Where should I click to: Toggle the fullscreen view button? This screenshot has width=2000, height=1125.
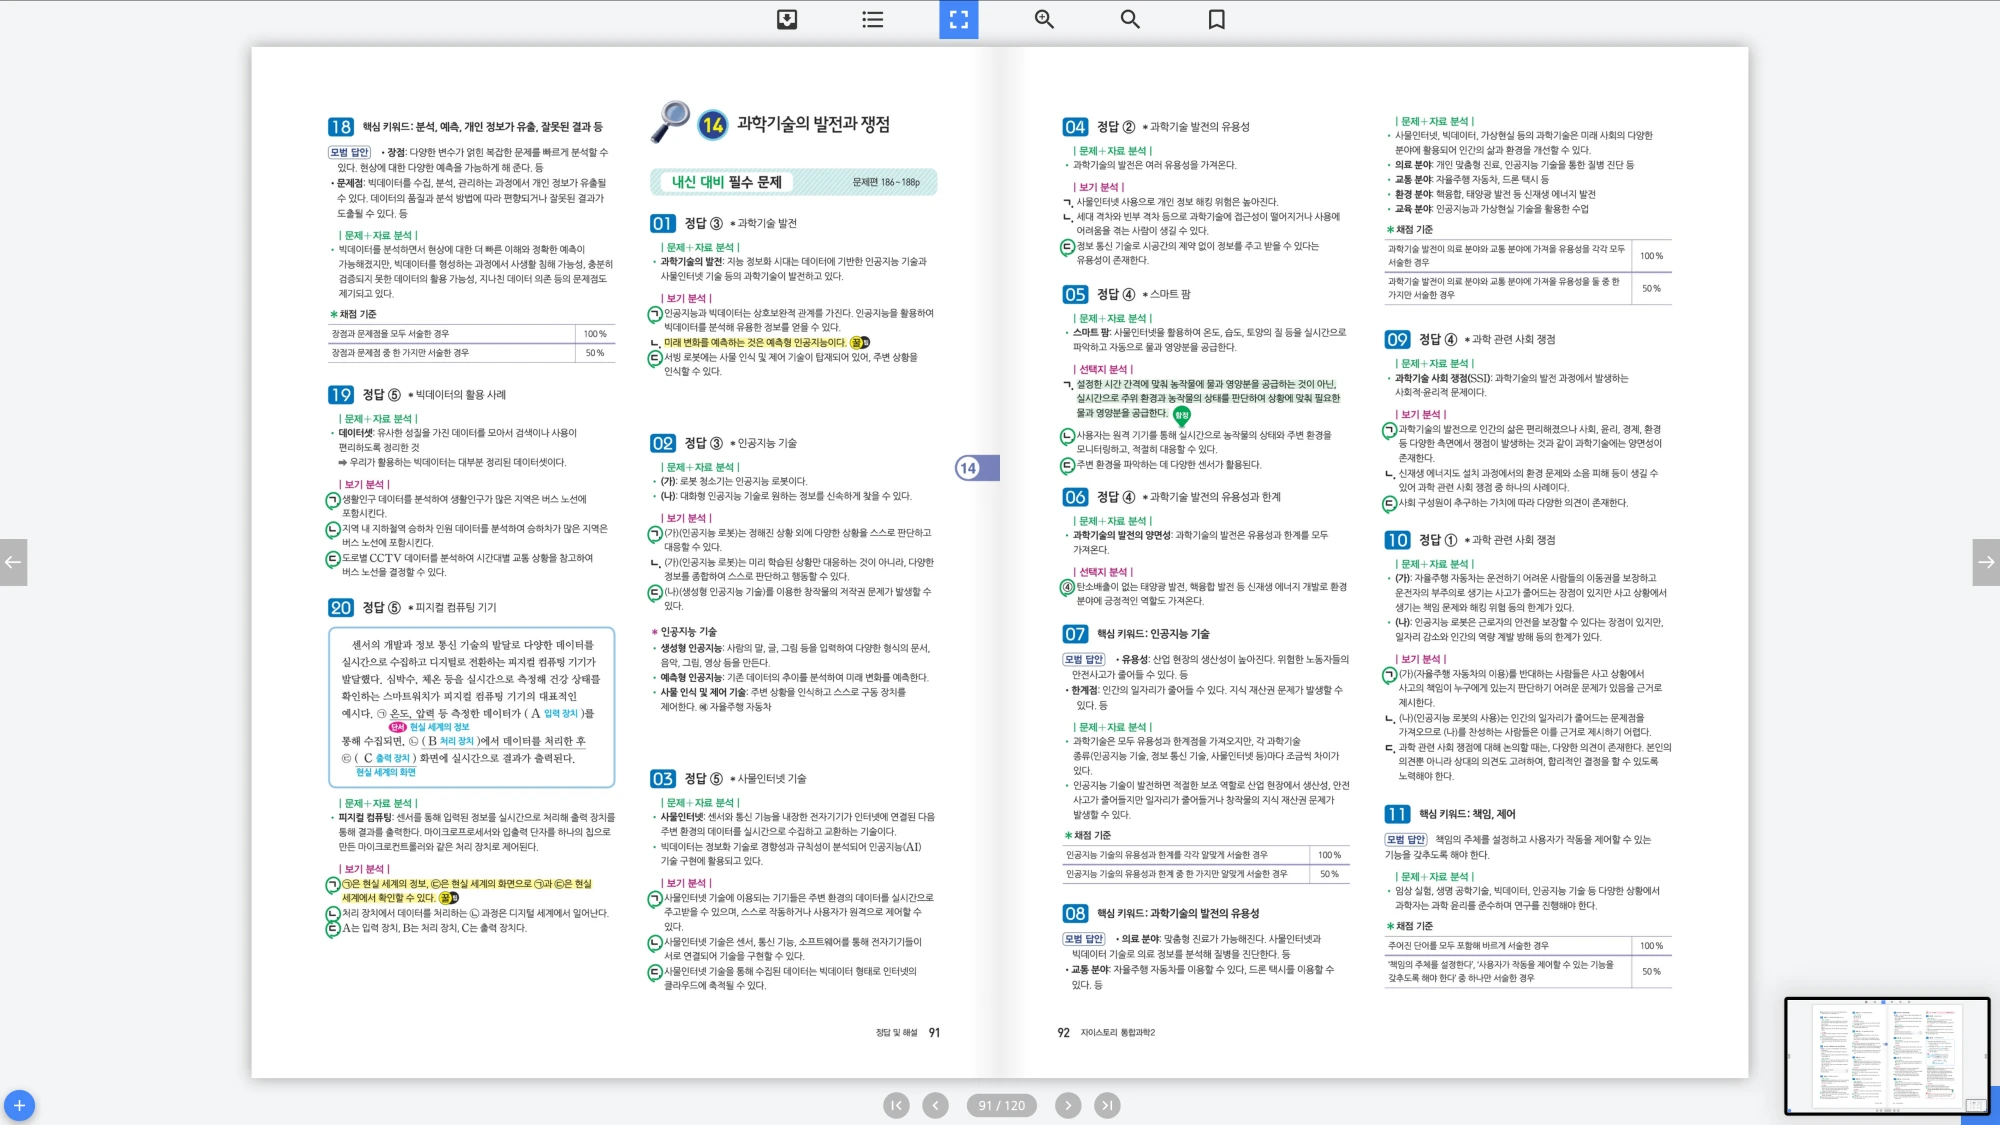point(958,19)
